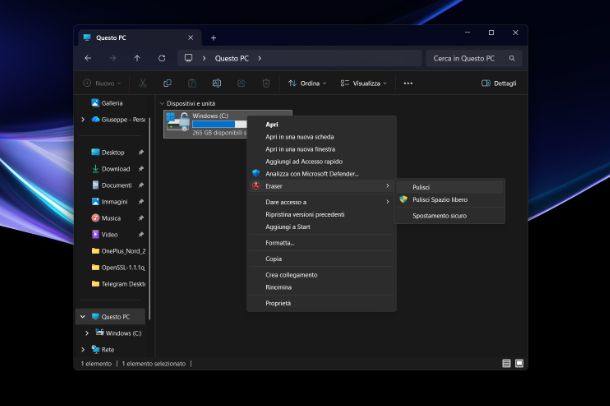Image resolution: width=610 pixels, height=406 pixels.
Task: Open the Visualizza dropdown
Action: point(362,84)
